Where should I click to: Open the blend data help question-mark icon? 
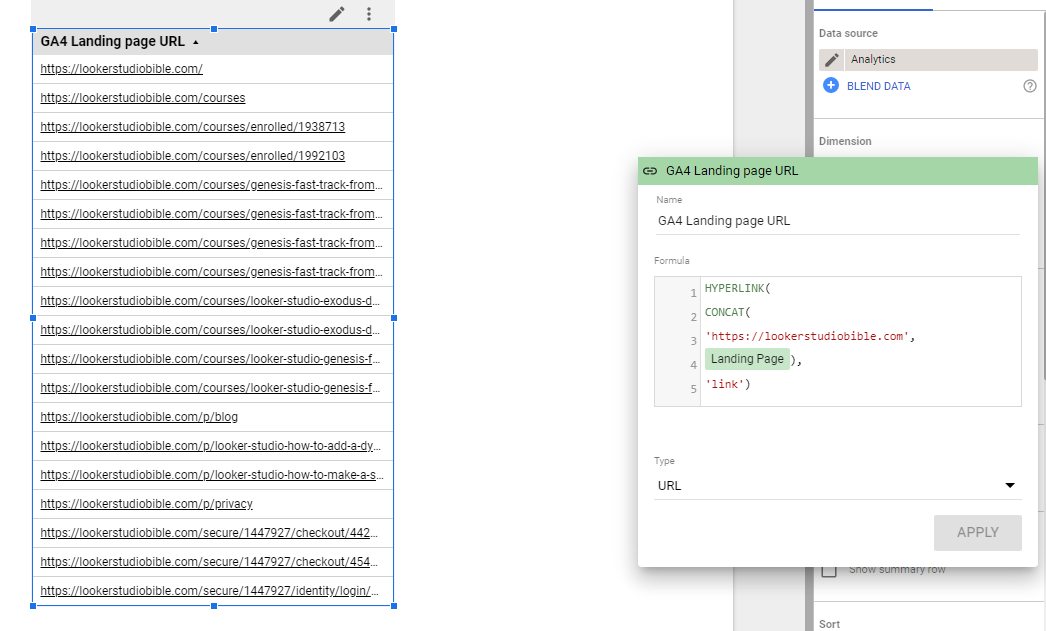[x=1030, y=86]
